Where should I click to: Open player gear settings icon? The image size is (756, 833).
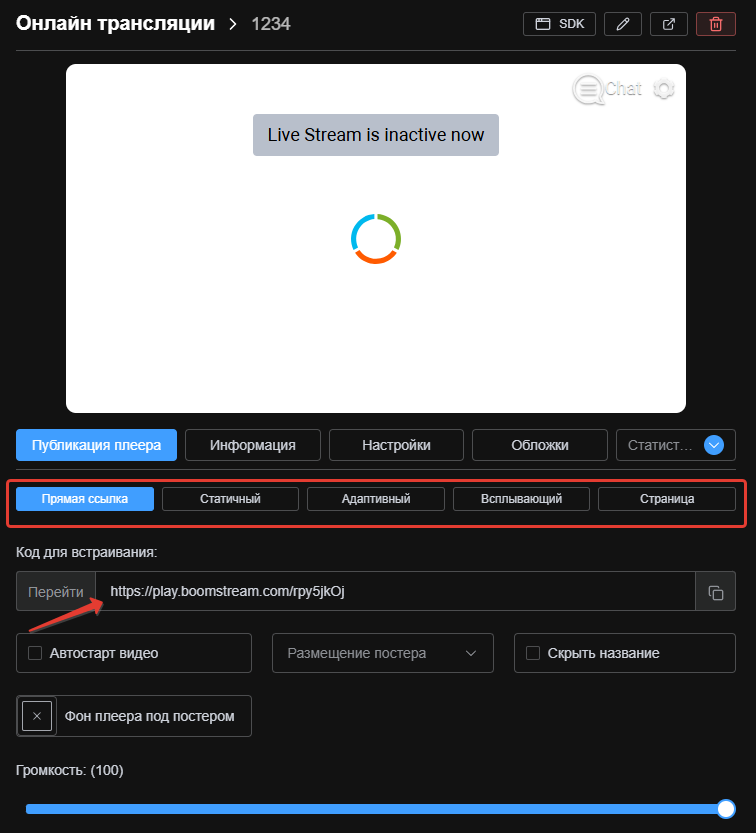coord(664,89)
